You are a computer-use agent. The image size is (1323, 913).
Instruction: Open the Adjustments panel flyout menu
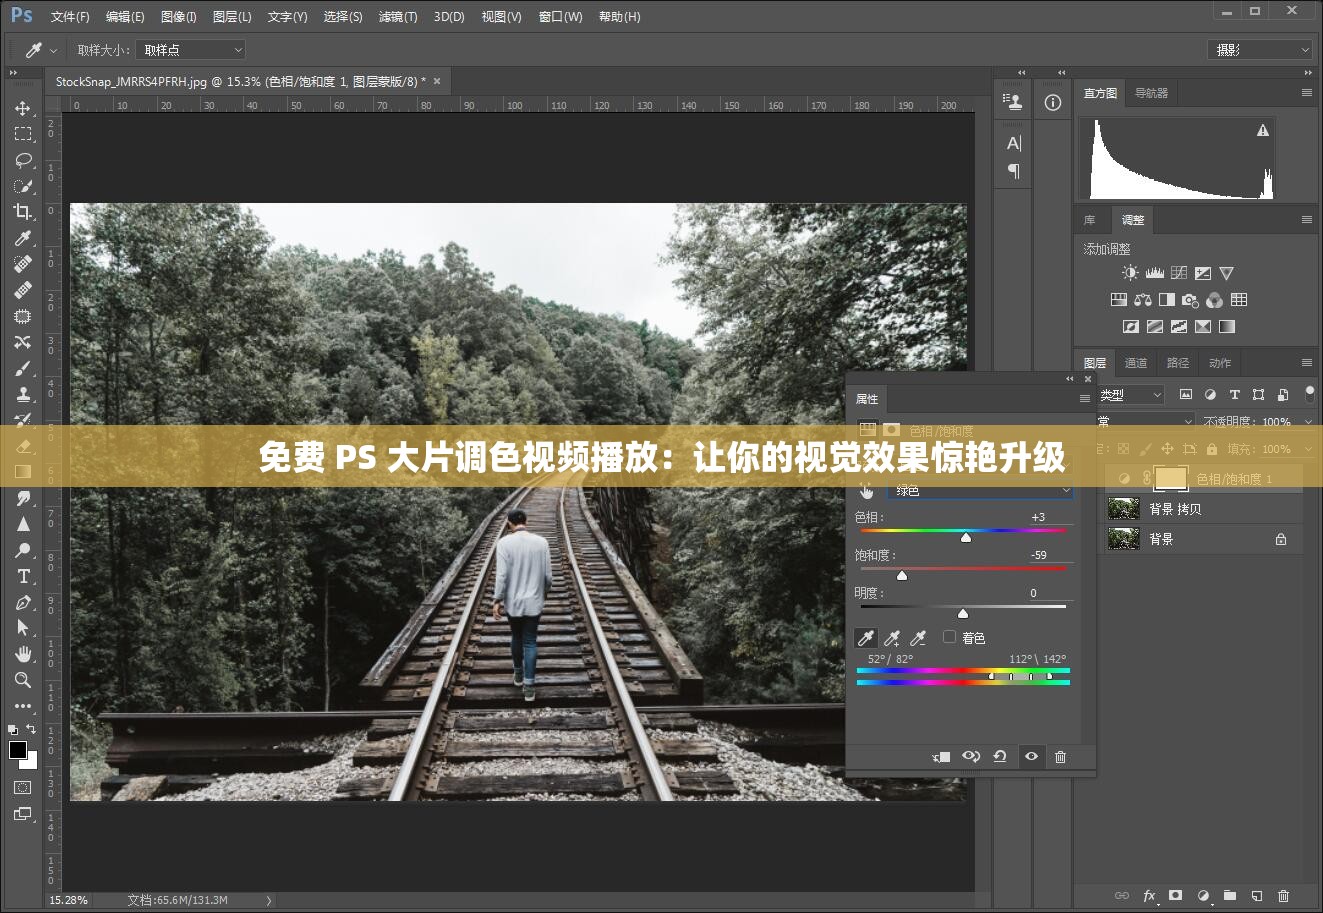pyautogui.click(x=1306, y=219)
